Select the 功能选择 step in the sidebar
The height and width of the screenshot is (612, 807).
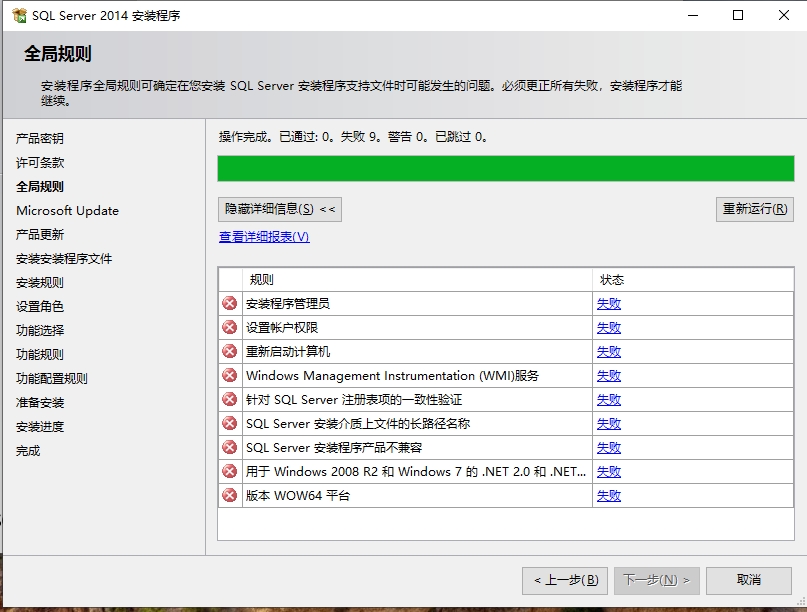pyautogui.click(x=40, y=330)
